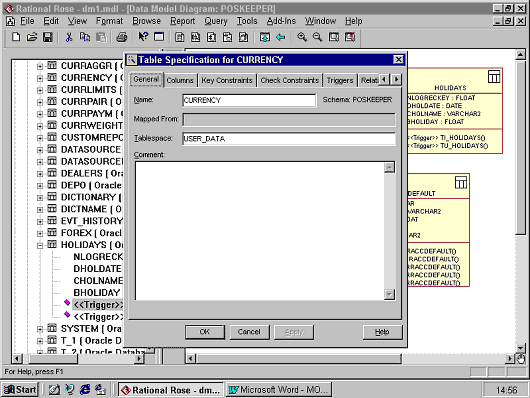Screen dimensions: 530x398
Task: Expand the FOREX table tree node
Action: pyautogui.click(x=40, y=234)
